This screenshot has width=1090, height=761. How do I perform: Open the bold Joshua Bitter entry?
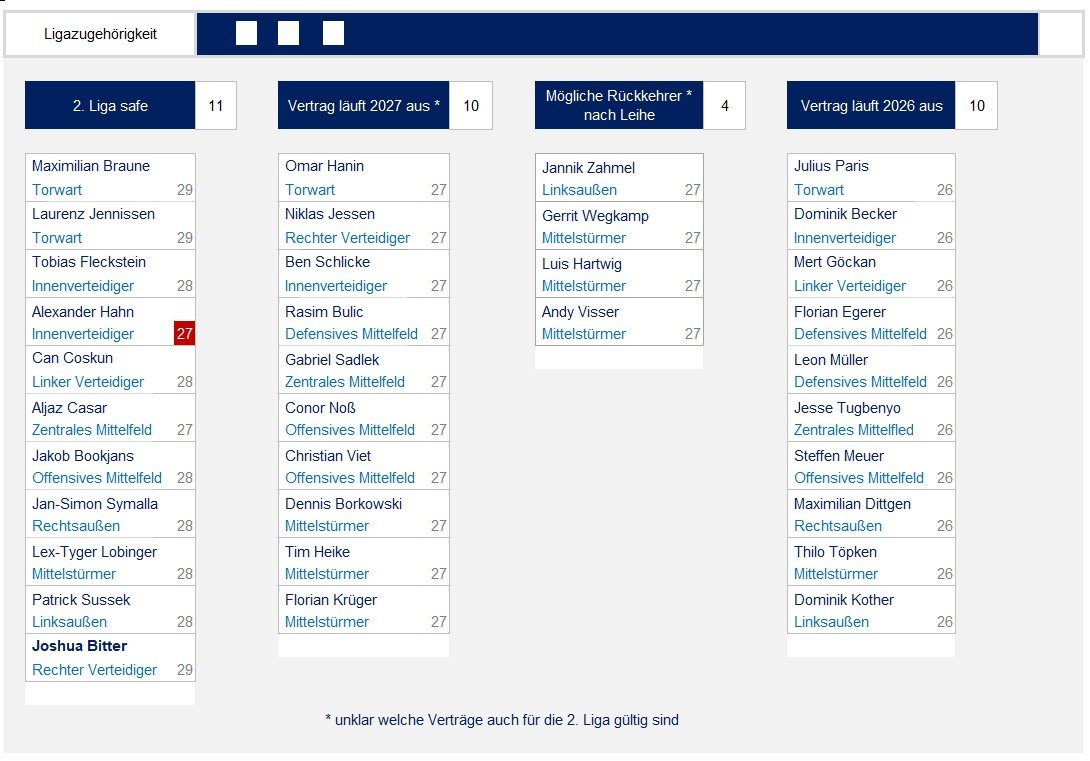[x=80, y=646]
